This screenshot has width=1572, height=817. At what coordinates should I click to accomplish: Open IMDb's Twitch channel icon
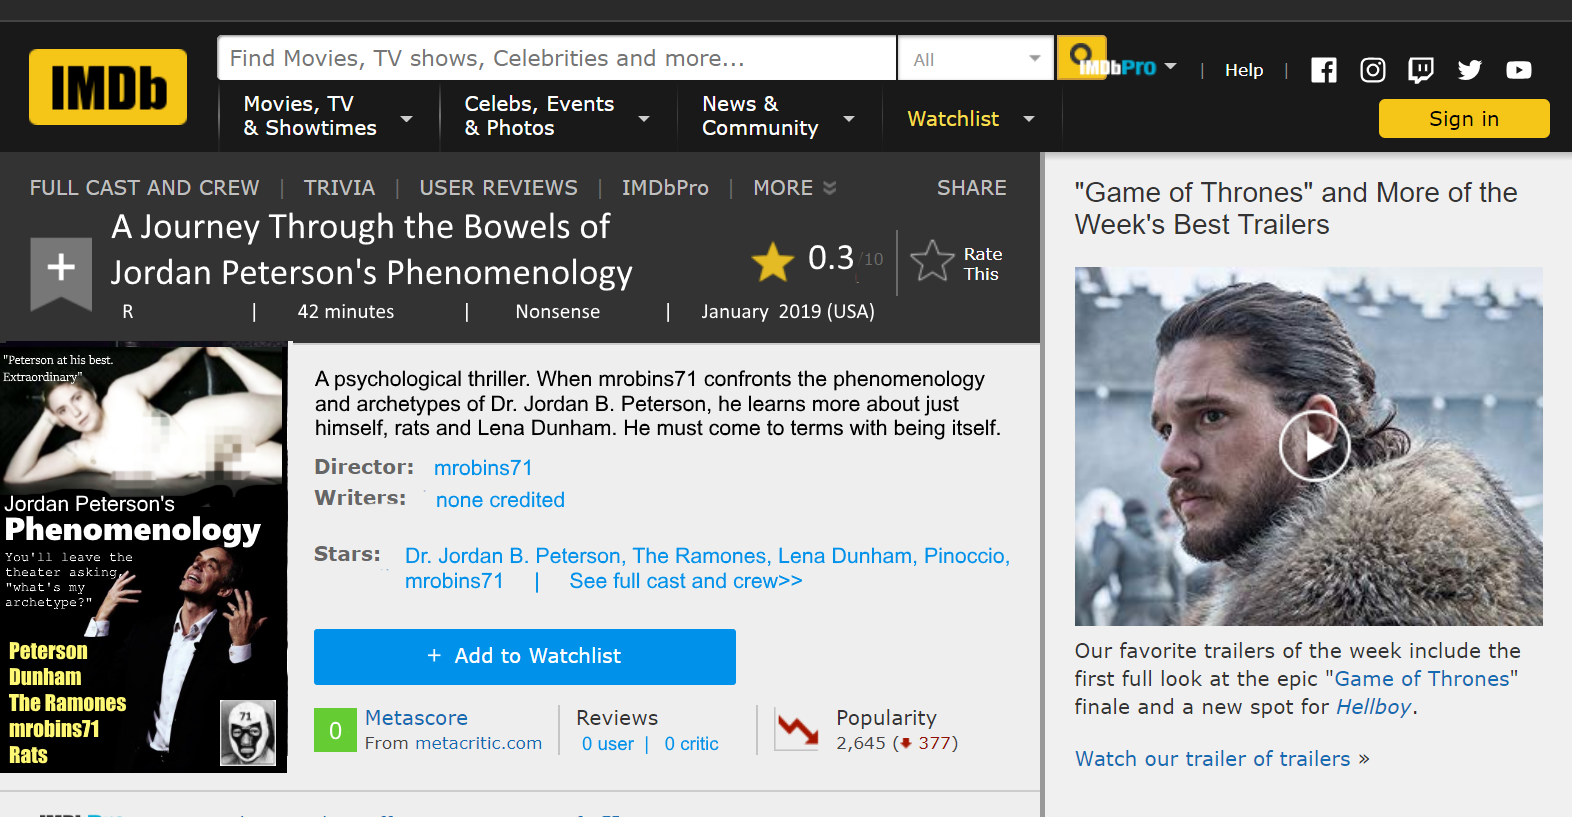pos(1421,70)
